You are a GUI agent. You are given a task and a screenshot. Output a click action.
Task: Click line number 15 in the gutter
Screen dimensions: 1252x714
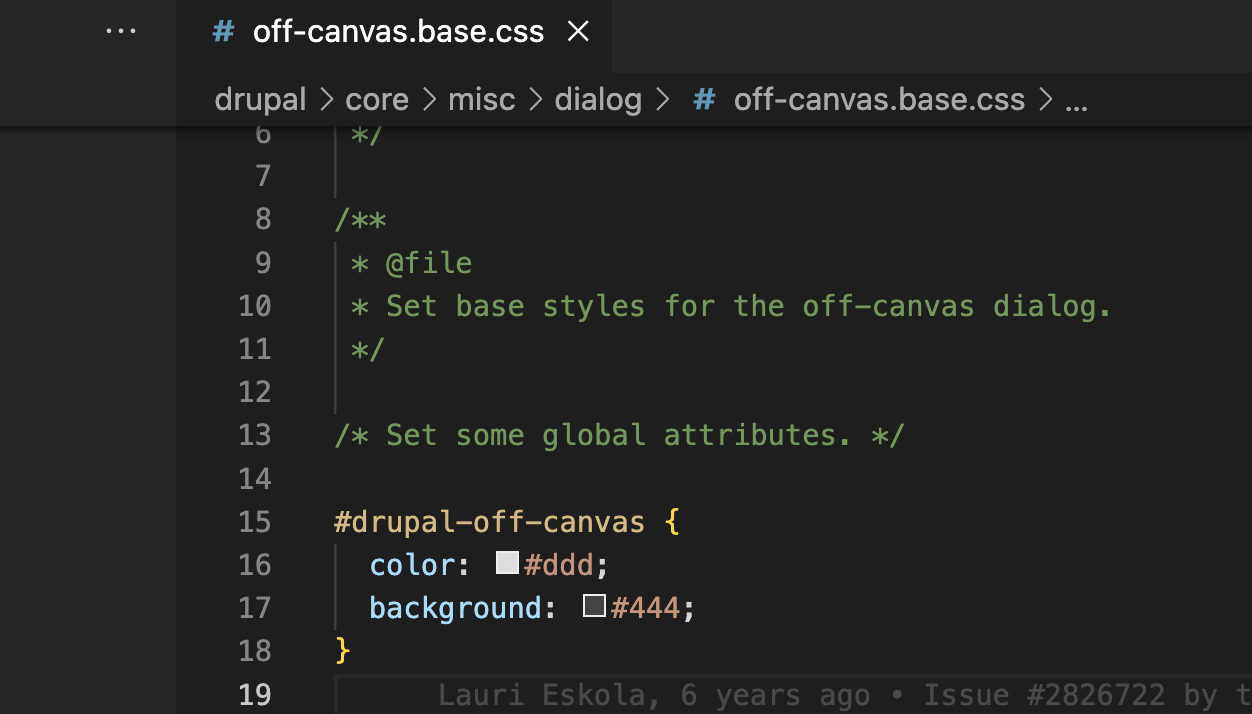click(255, 521)
